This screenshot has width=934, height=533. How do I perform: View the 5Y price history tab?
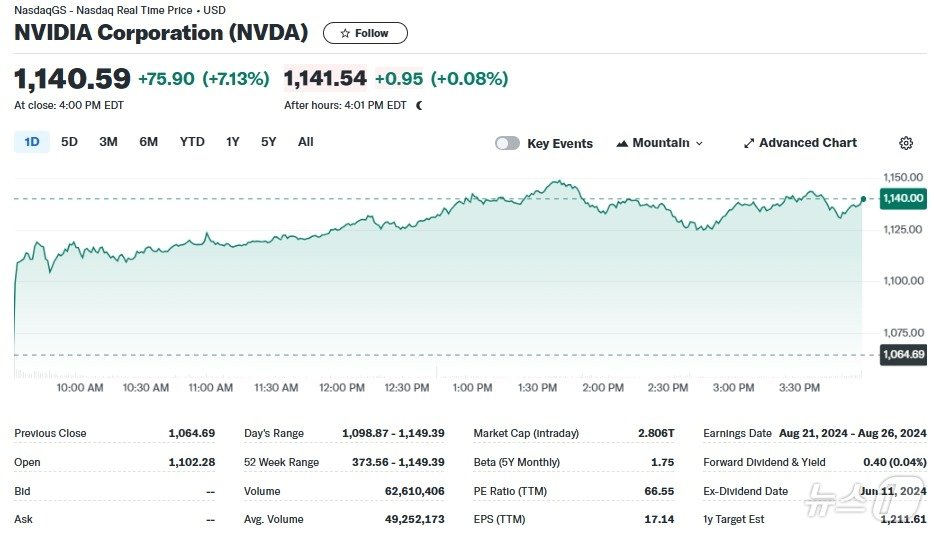(x=269, y=142)
